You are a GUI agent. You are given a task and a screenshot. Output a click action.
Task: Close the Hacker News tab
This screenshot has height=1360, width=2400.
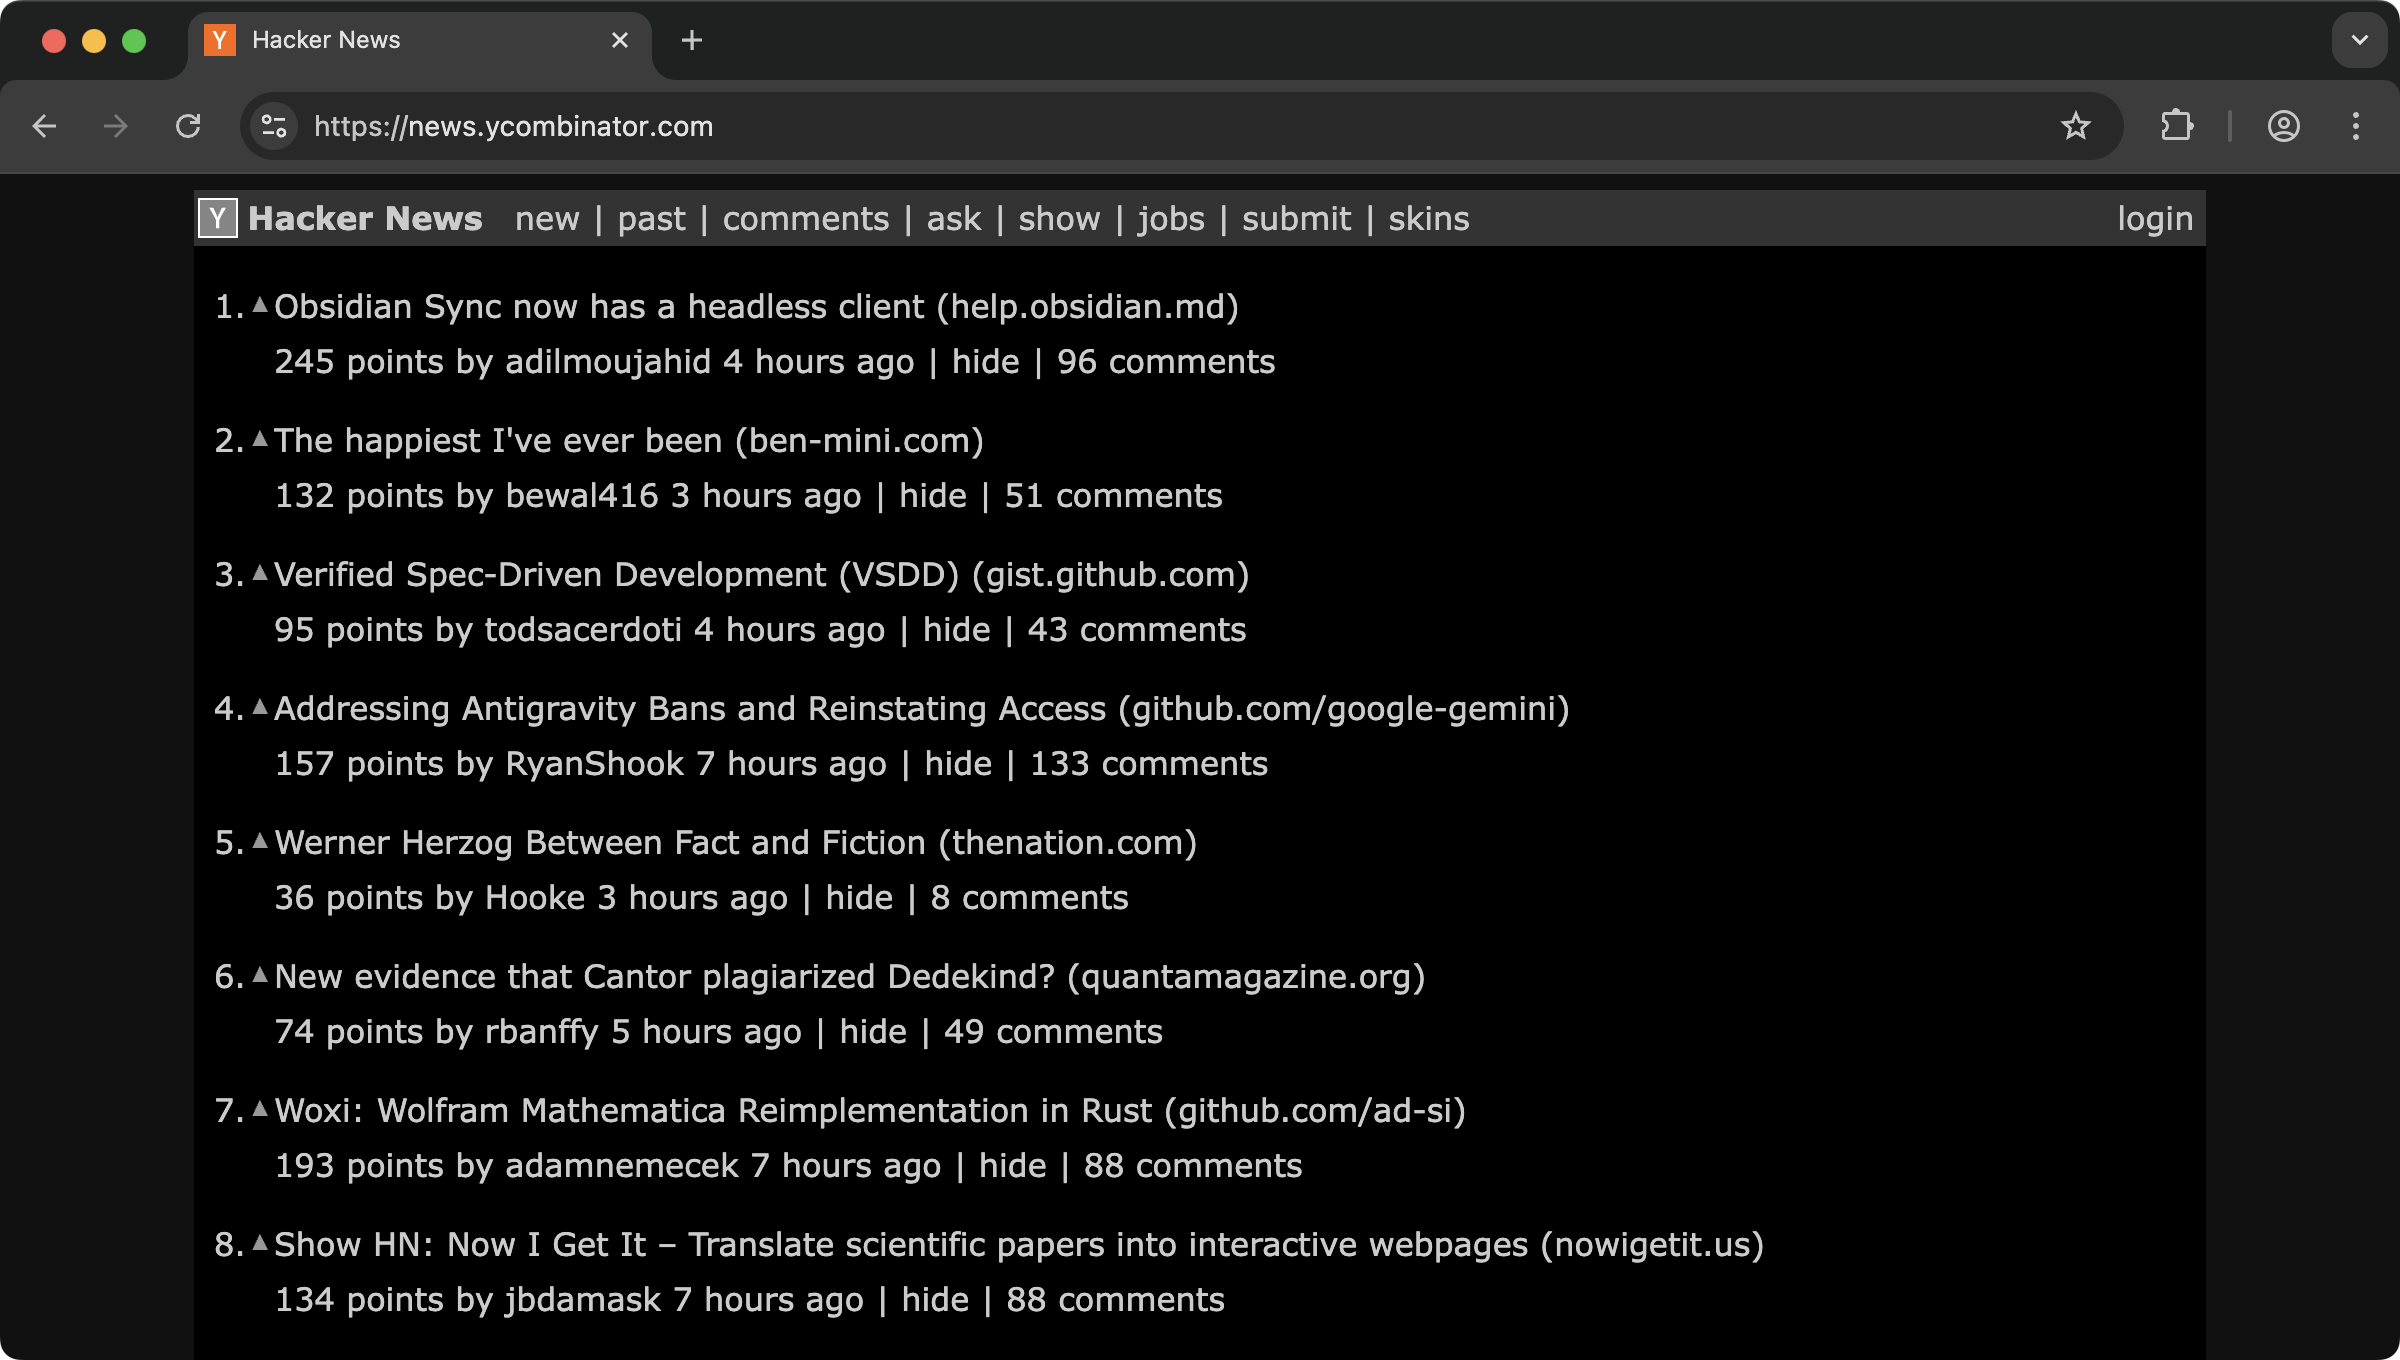coord(620,40)
